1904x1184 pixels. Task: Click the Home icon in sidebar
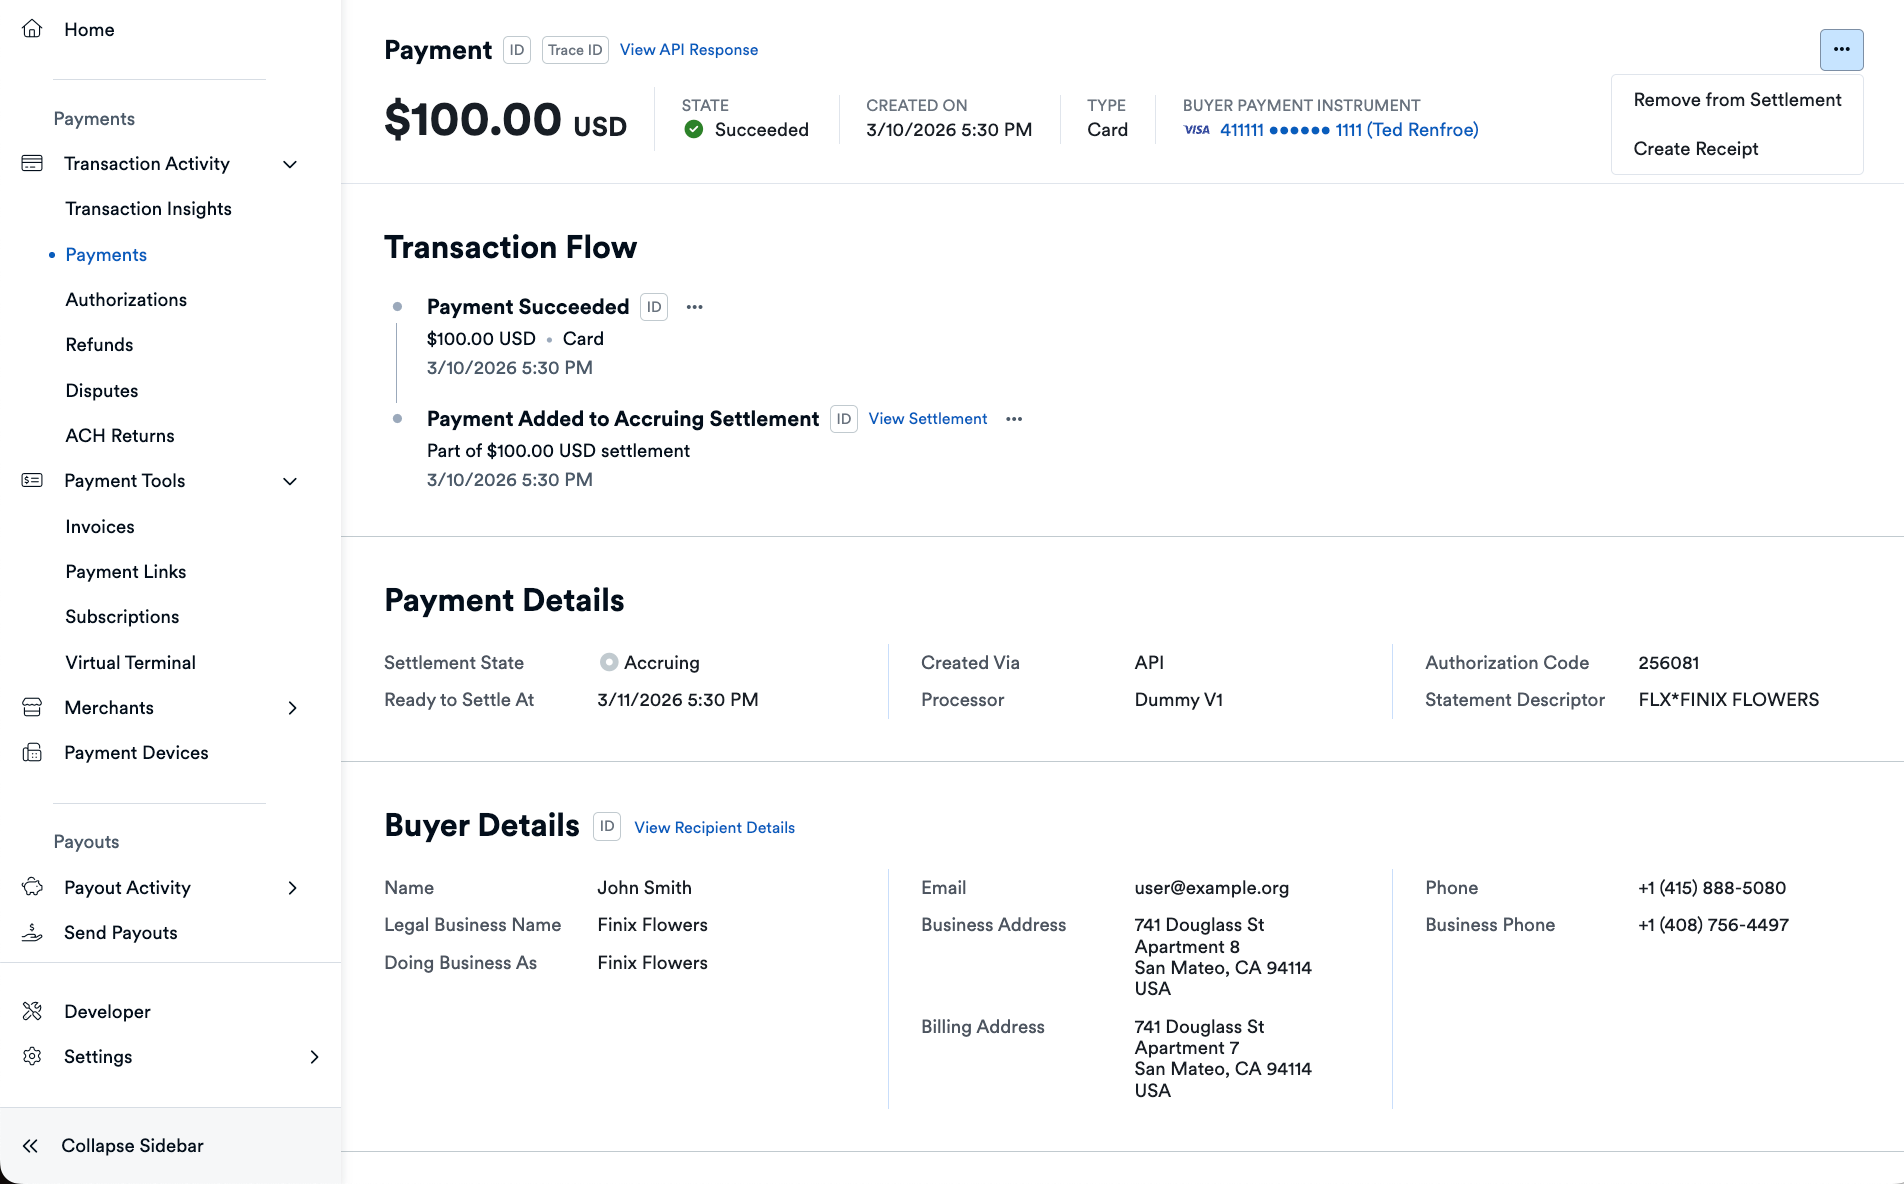click(x=32, y=29)
